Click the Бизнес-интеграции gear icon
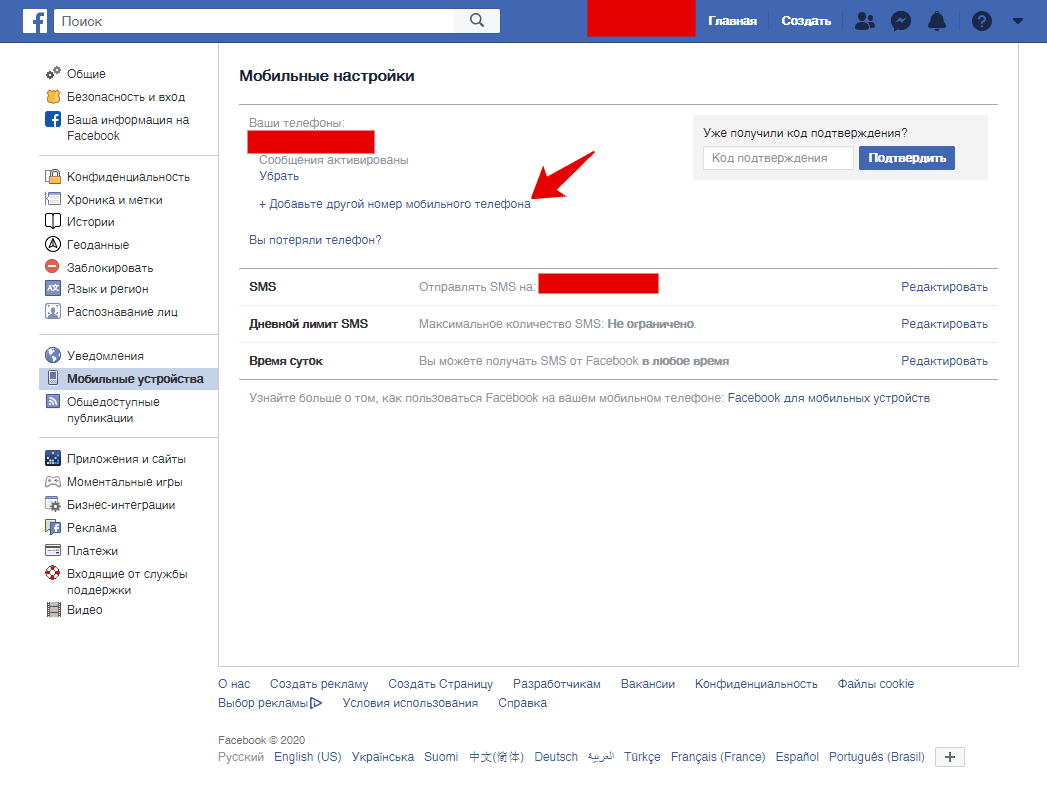This screenshot has width=1047, height=791. (53, 504)
